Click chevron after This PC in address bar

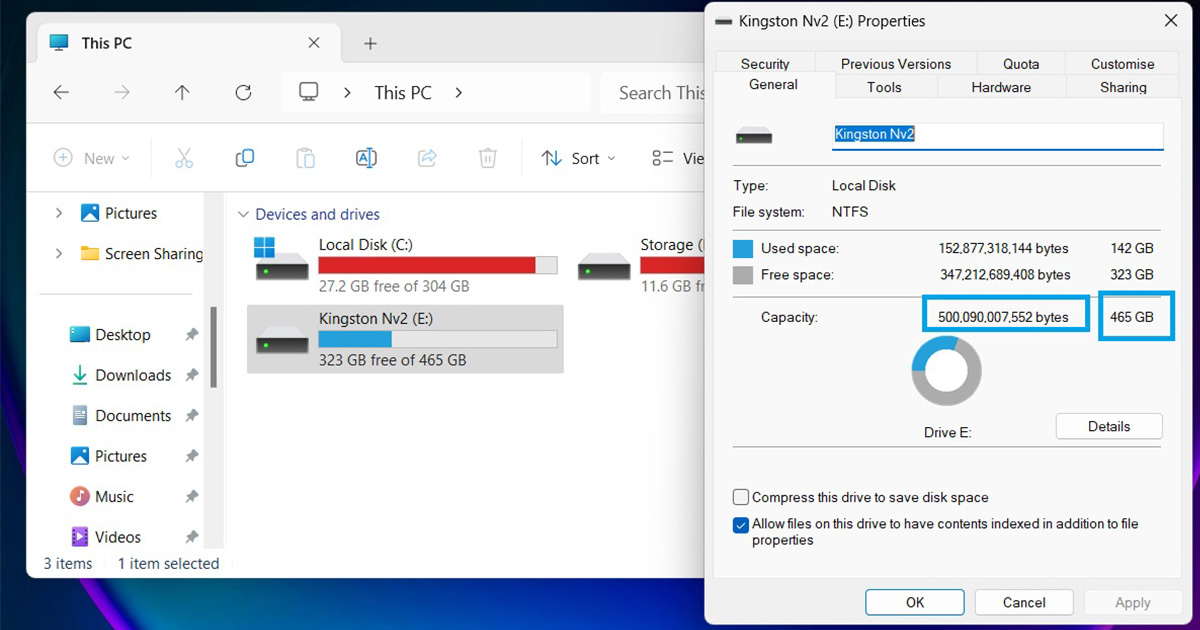[x=459, y=93]
